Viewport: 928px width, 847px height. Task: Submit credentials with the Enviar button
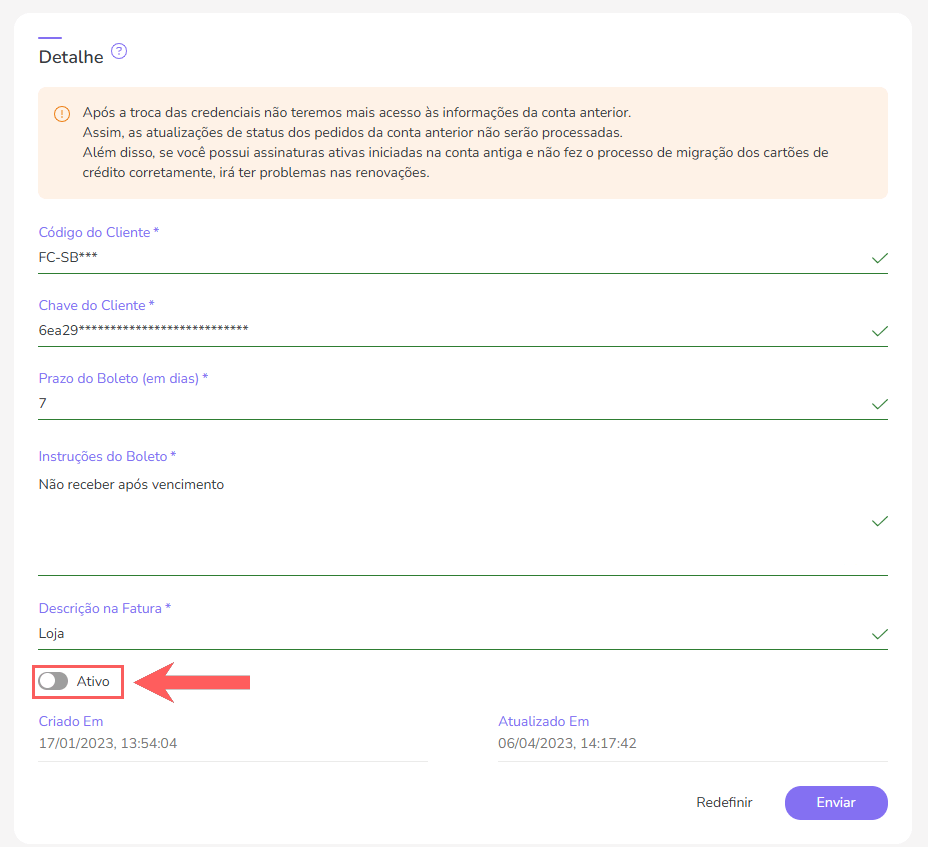(836, 803)
